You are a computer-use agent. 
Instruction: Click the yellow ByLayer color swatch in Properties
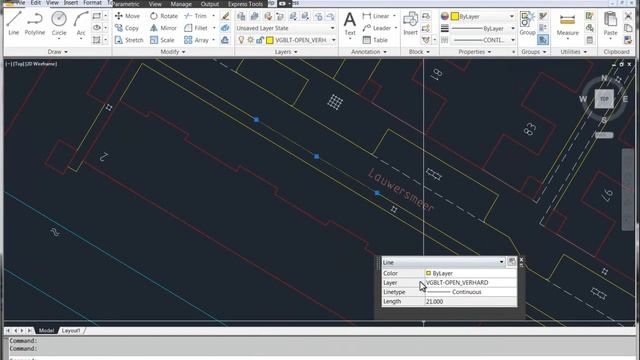(x=455, y=16)
